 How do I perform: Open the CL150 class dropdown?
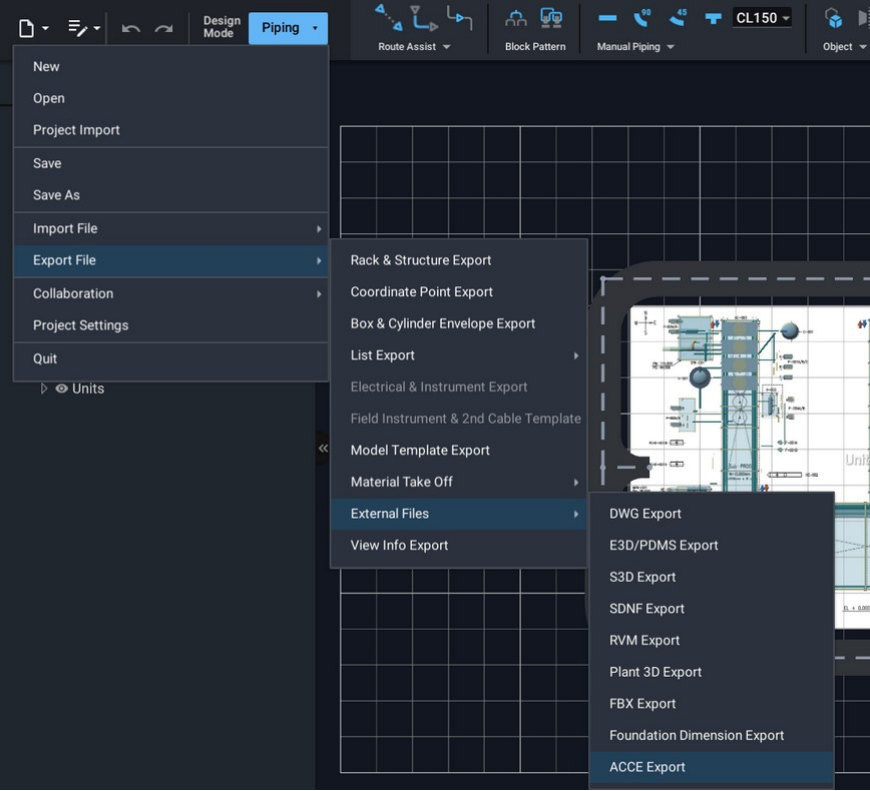pyautogui.click(x=762, y=18)
